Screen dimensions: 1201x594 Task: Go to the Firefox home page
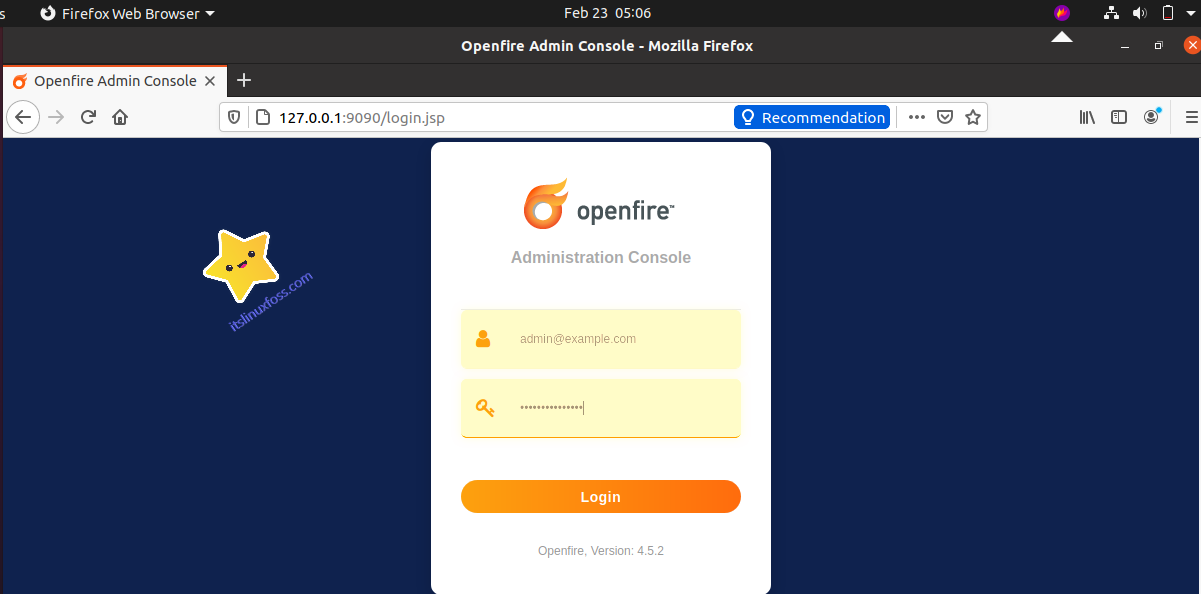tap(120, 117)
